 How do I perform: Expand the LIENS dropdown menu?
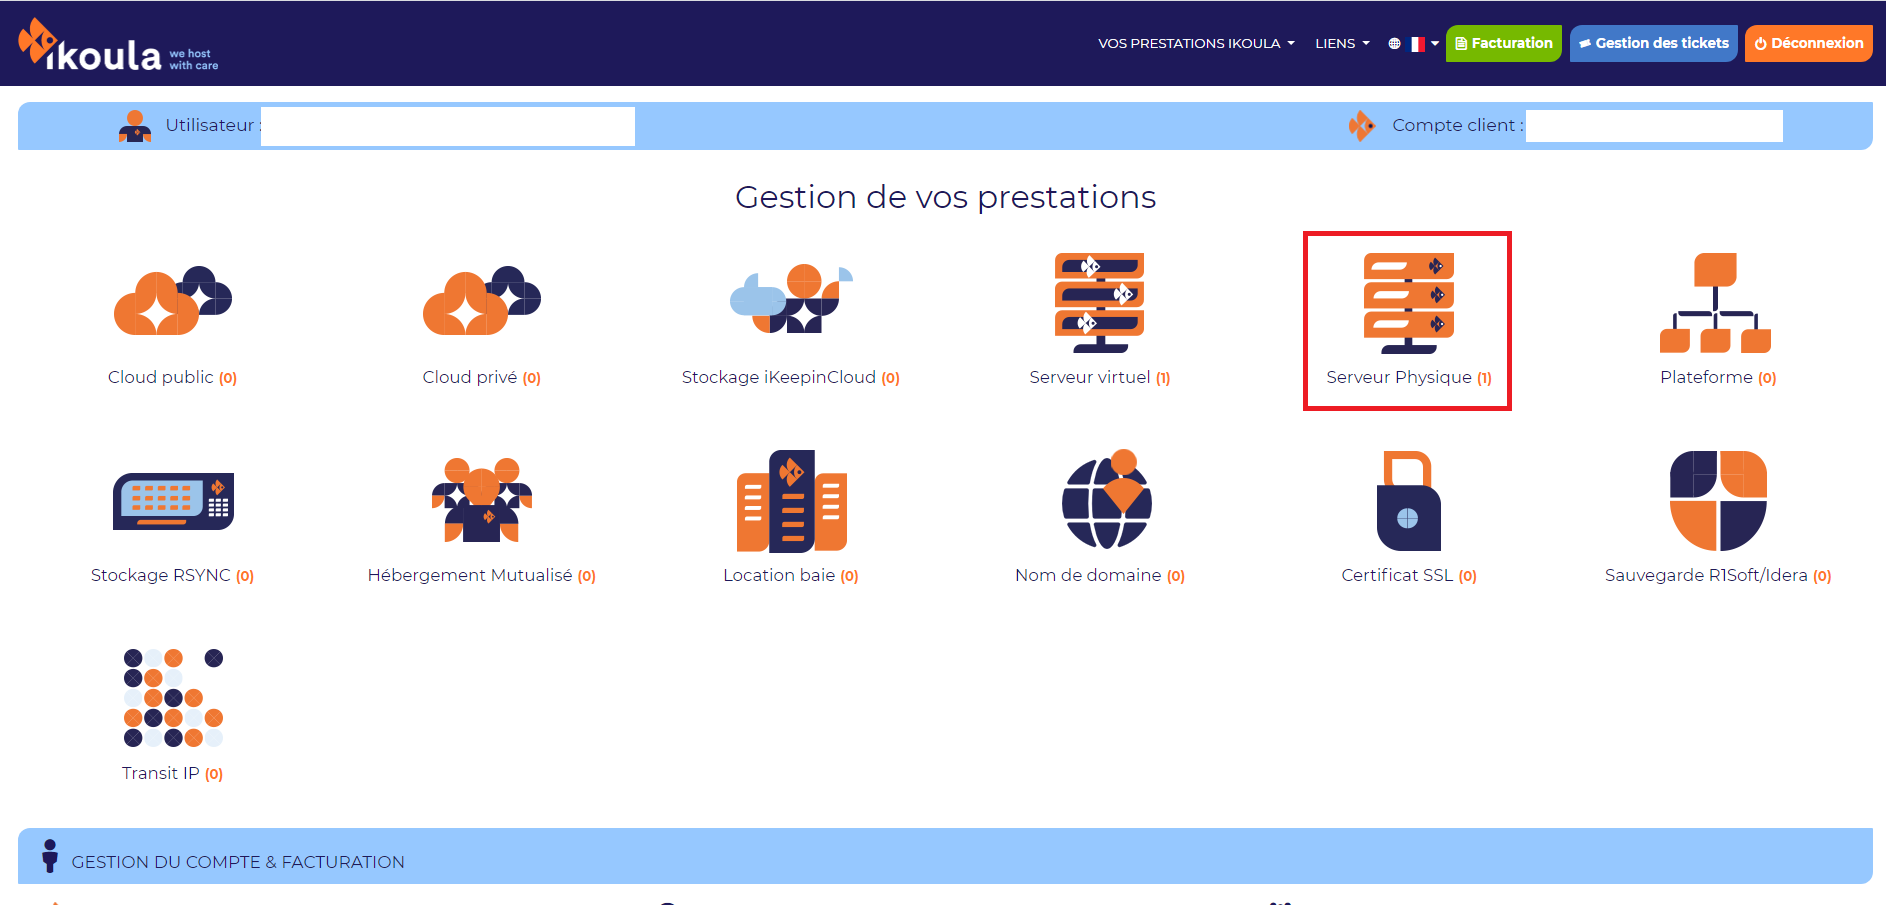(x=1342, y=43)
